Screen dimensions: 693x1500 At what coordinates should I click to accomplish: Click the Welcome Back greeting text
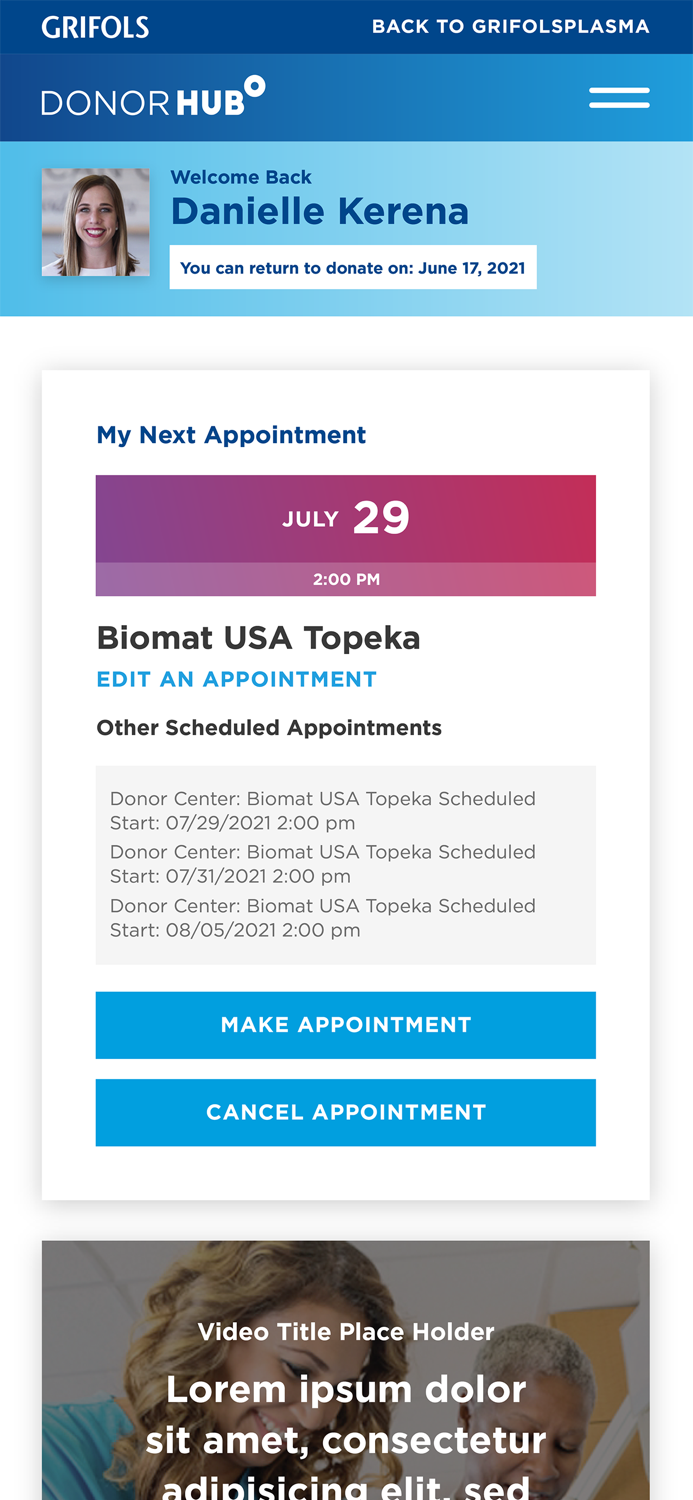(241, 175)
